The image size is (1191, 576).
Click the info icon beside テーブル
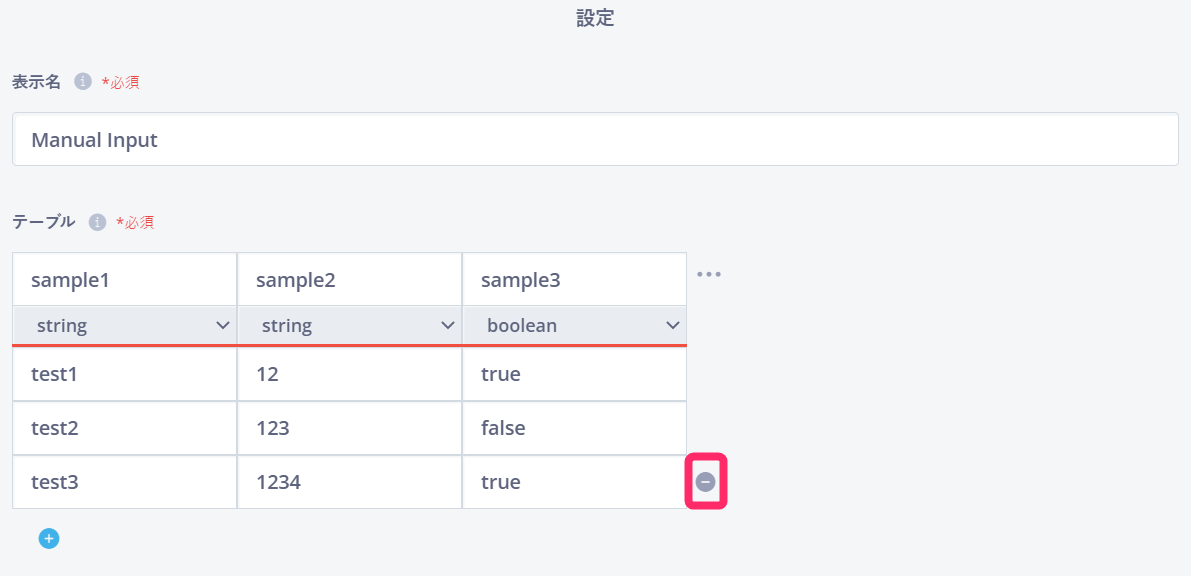(97, 222)
